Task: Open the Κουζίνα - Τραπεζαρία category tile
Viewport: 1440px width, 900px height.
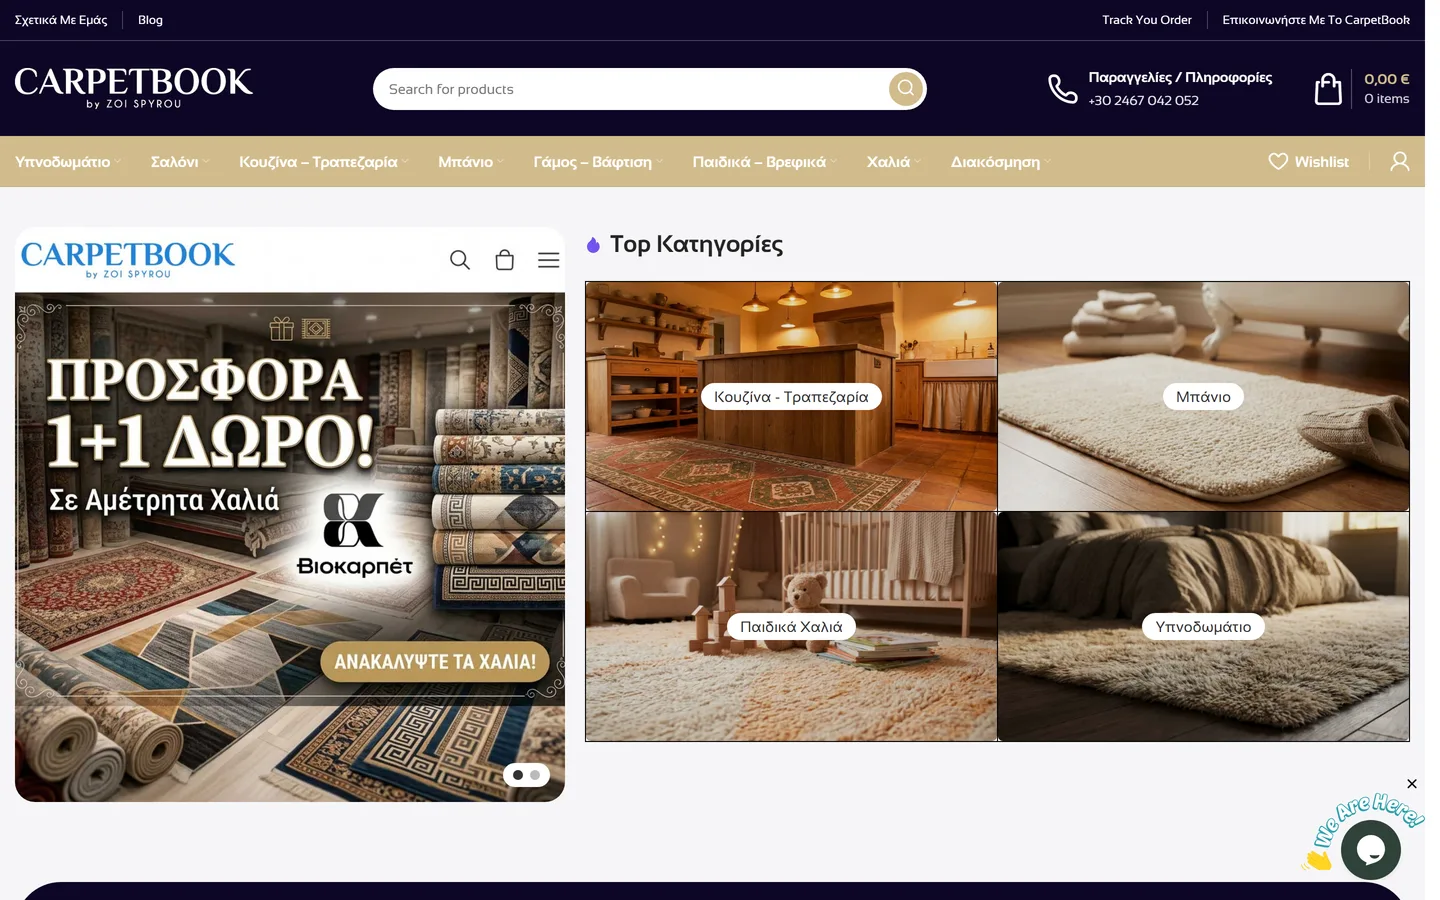Action: [791, 397]
